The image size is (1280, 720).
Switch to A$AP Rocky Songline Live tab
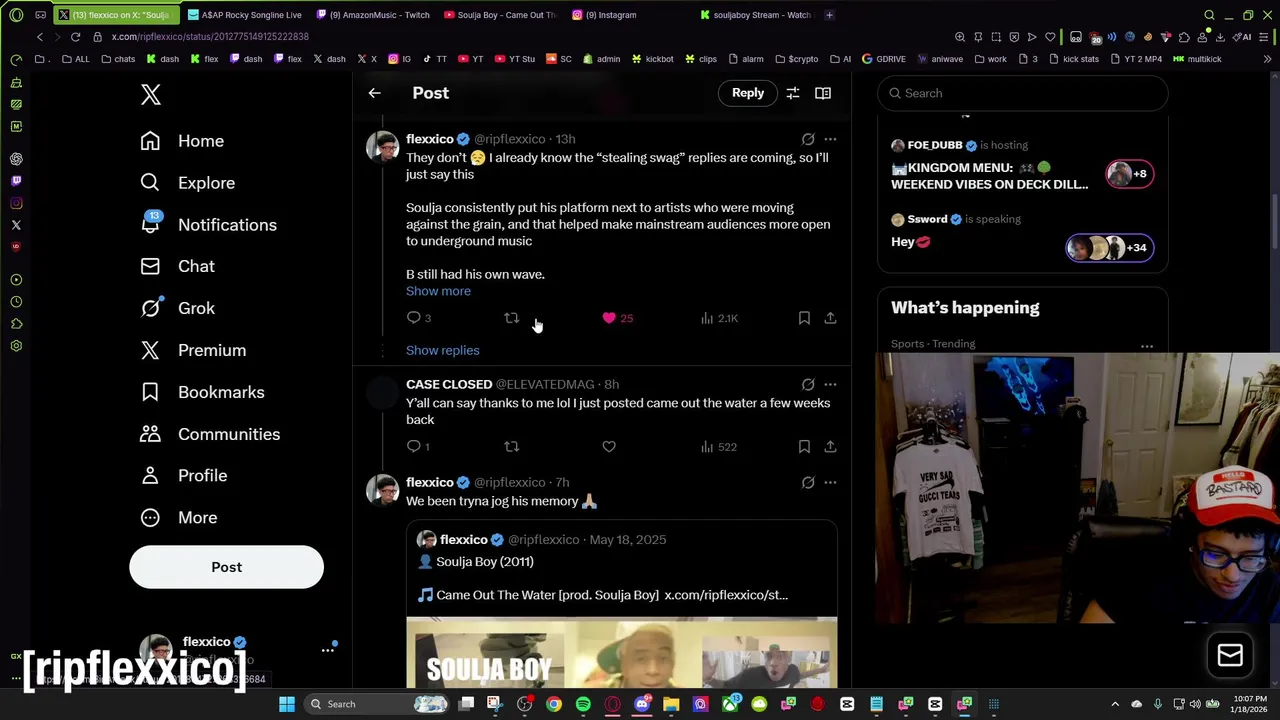click(x=244, y=15)
